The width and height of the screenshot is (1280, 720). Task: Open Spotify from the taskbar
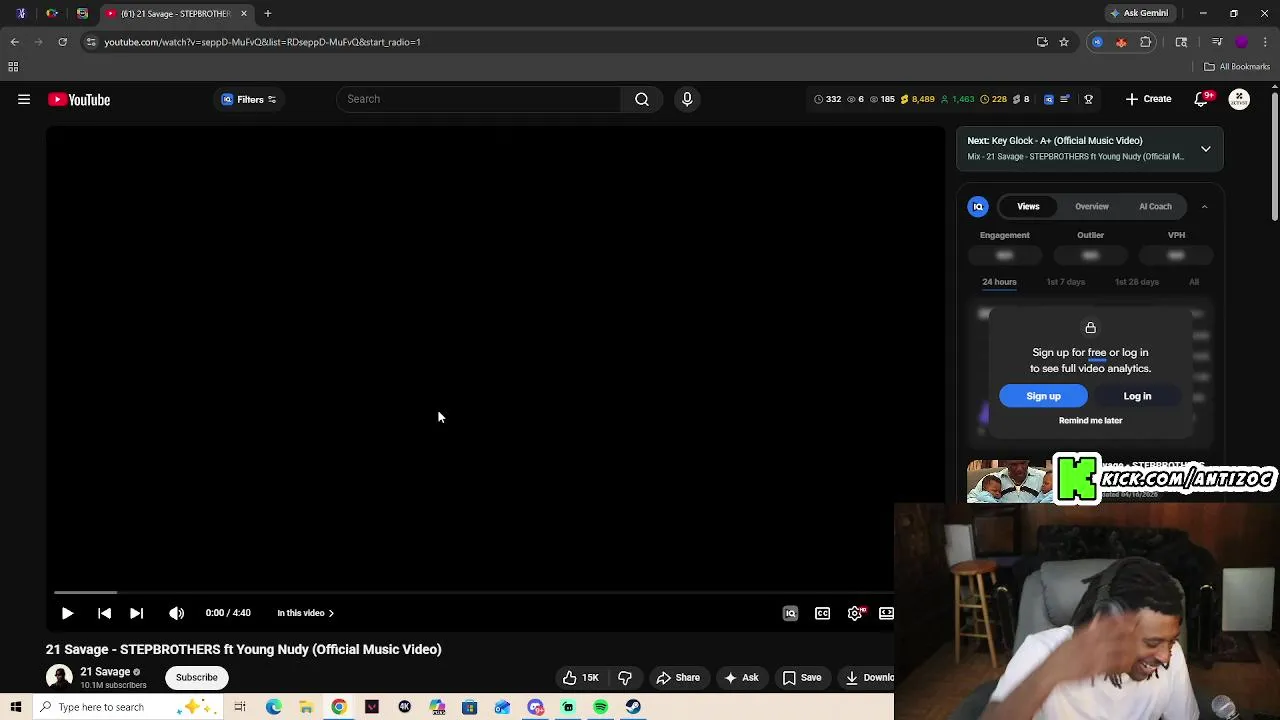pyautogui.click(x=600, y=707)
